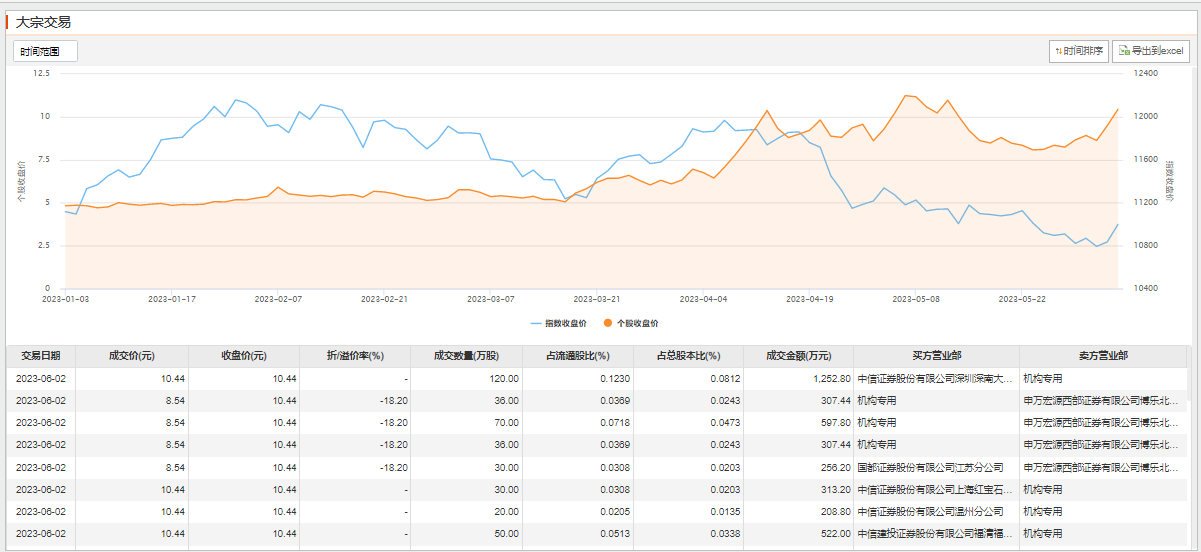Open the 时间范围 time range selector
This screenshot has height=552, width=1201.
coord(45,51)
